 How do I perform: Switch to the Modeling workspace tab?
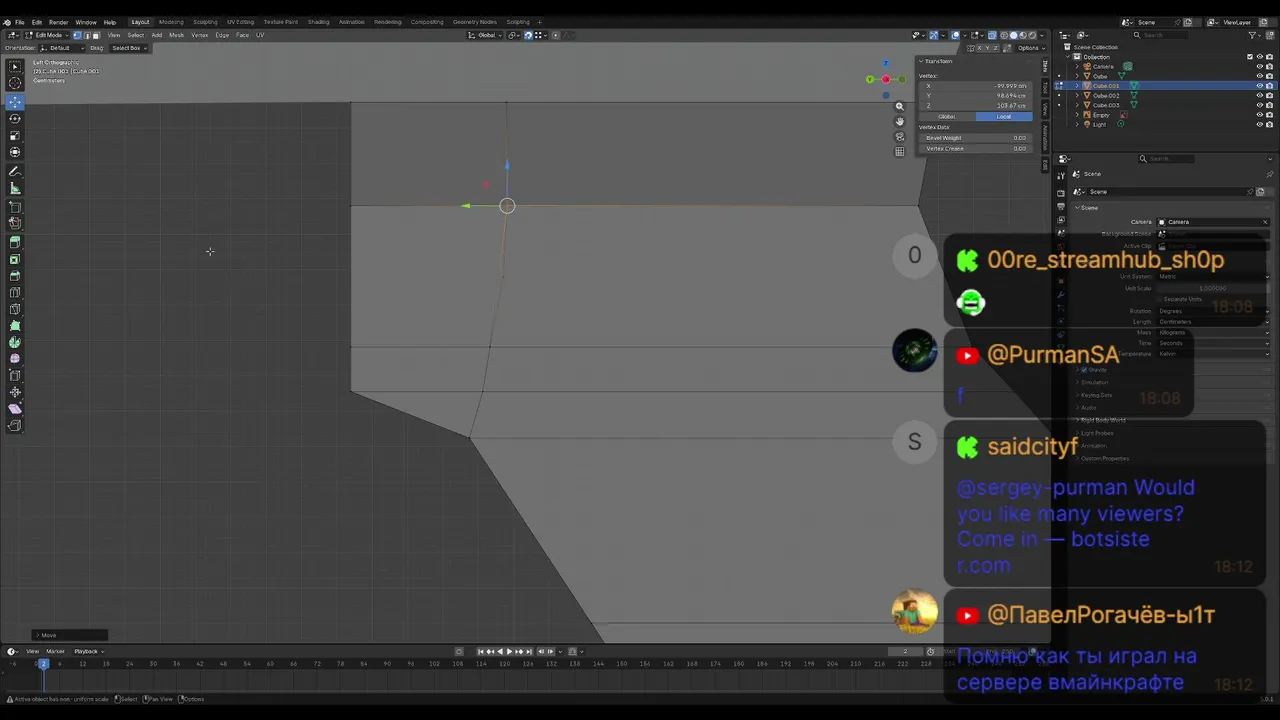coord(171,22)
